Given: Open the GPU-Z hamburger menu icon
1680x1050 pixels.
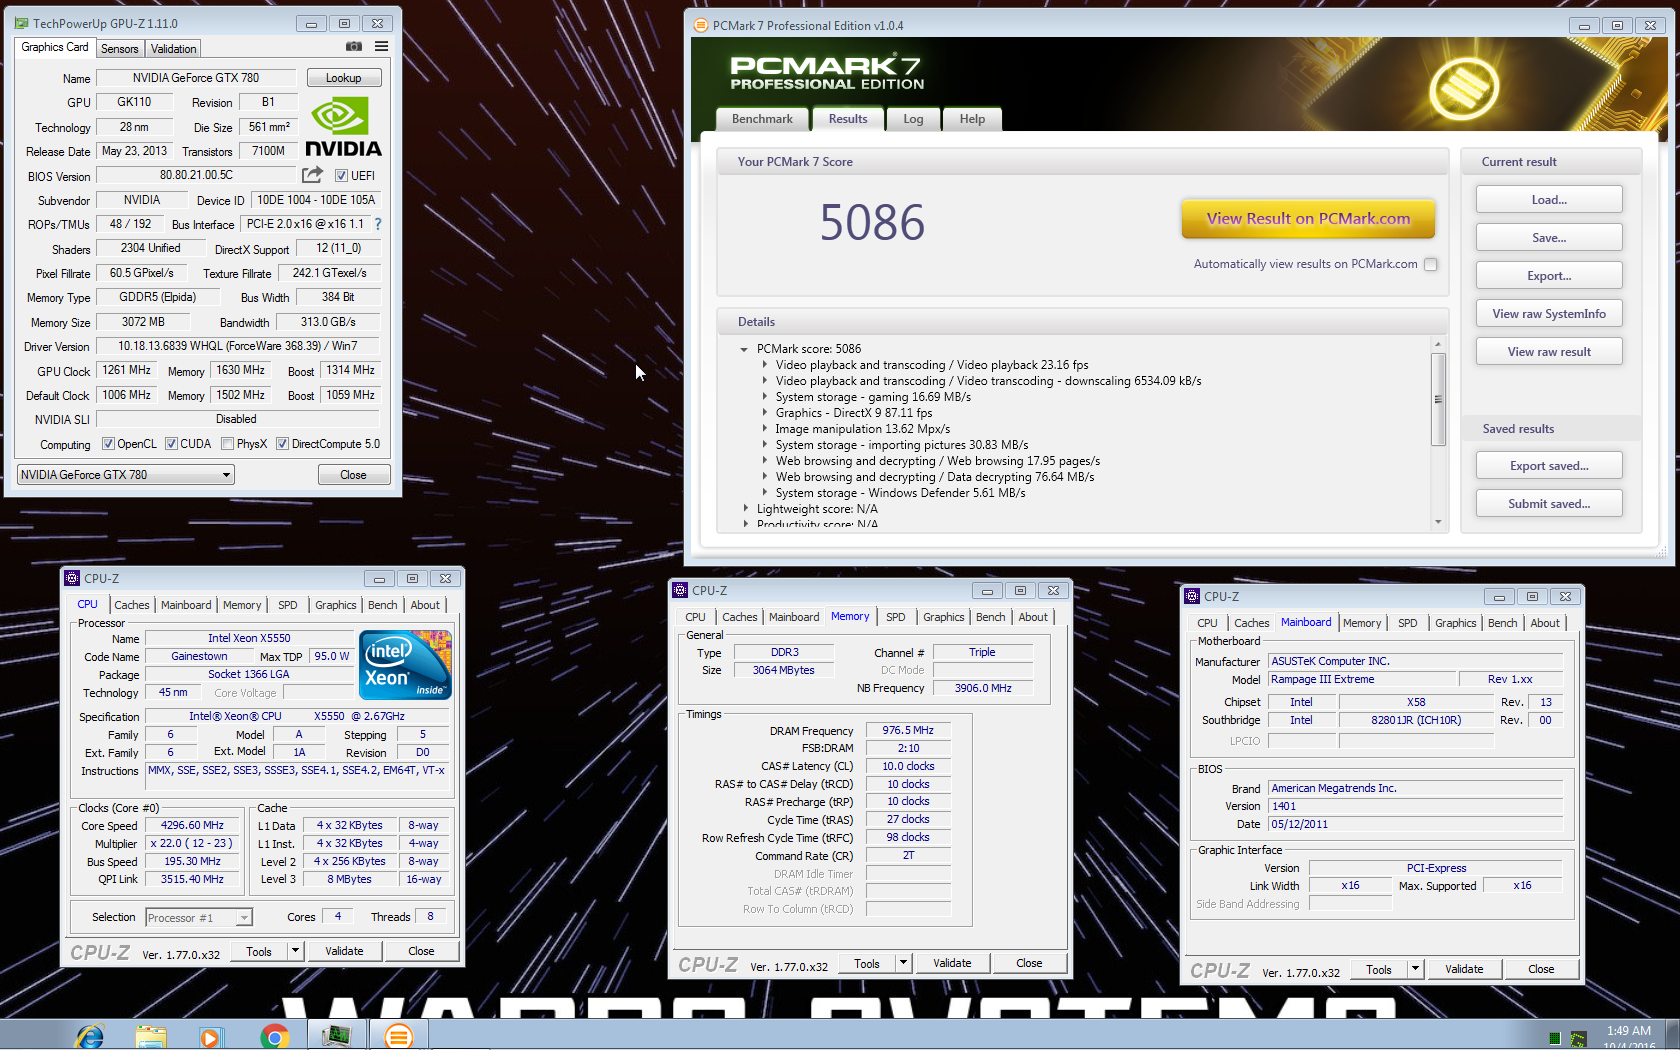Looking at the screenshot, I should [x=381, y=46].
